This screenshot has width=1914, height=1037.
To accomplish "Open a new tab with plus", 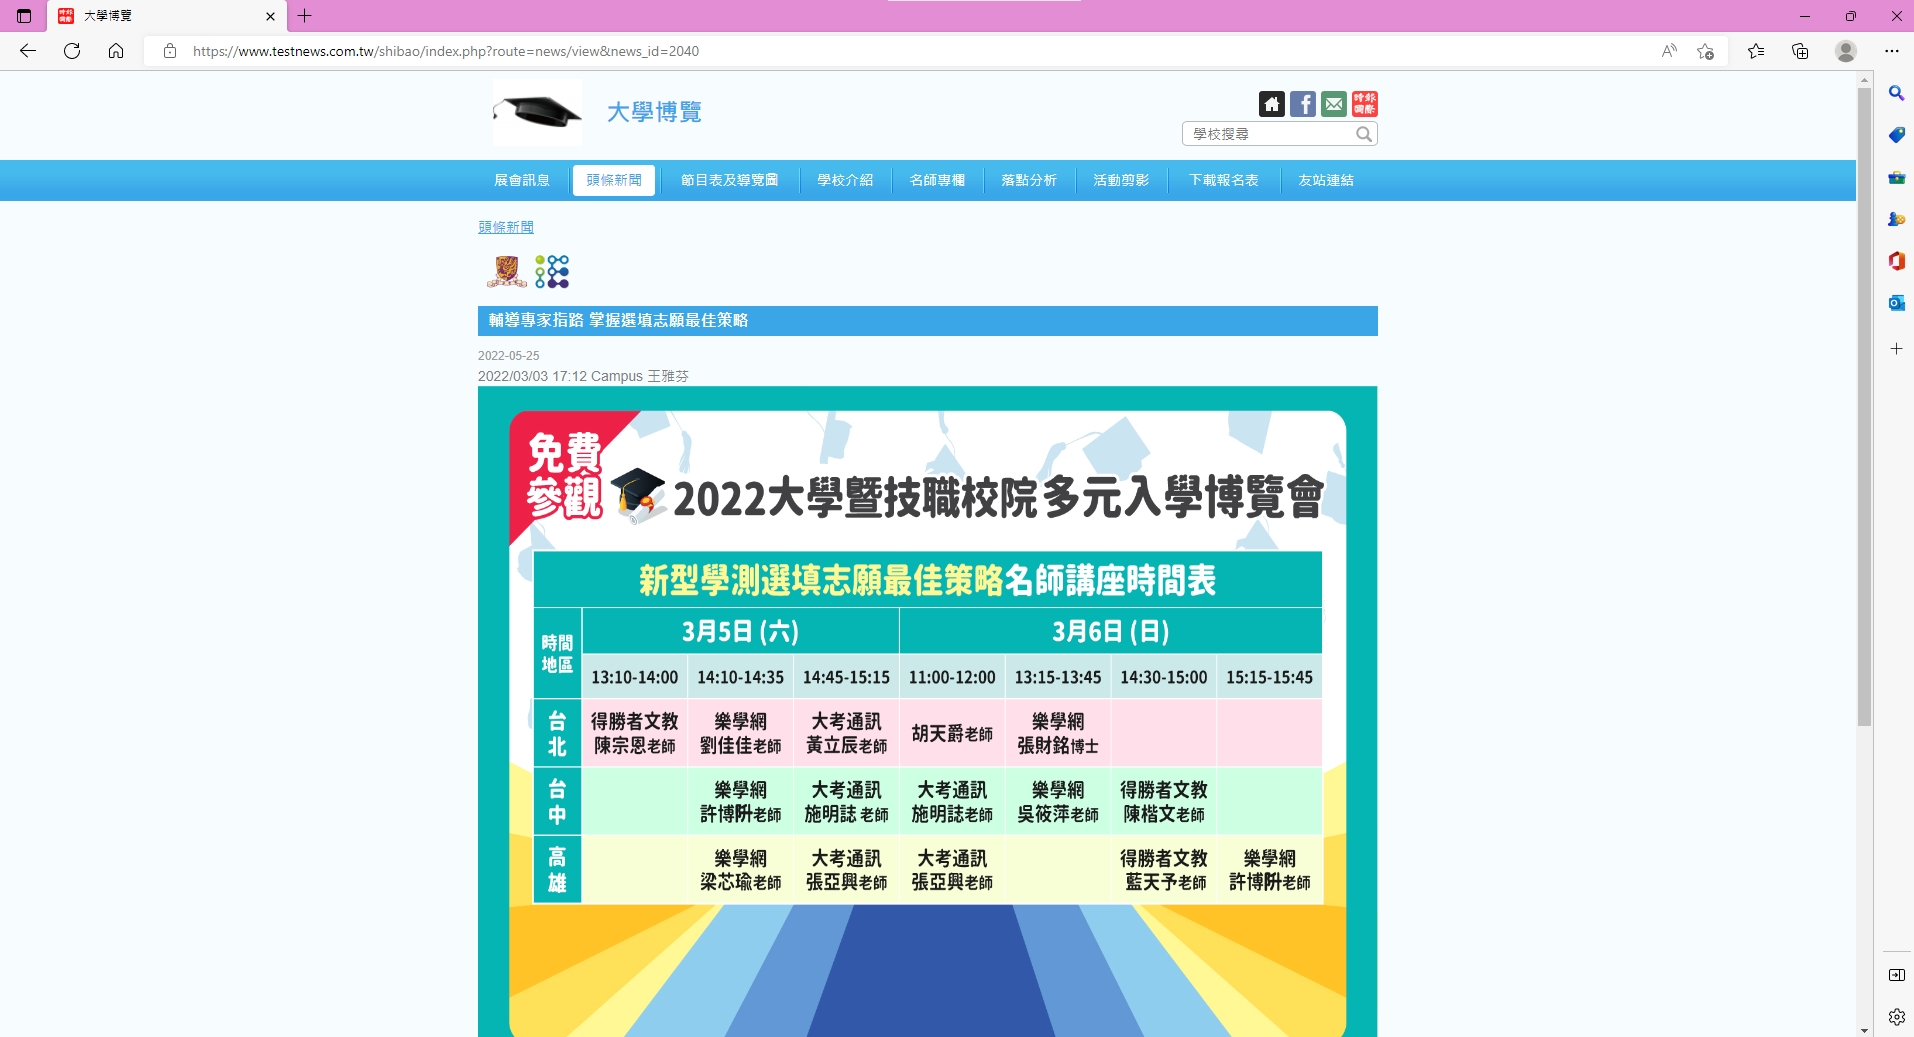I will click(305, 16).
